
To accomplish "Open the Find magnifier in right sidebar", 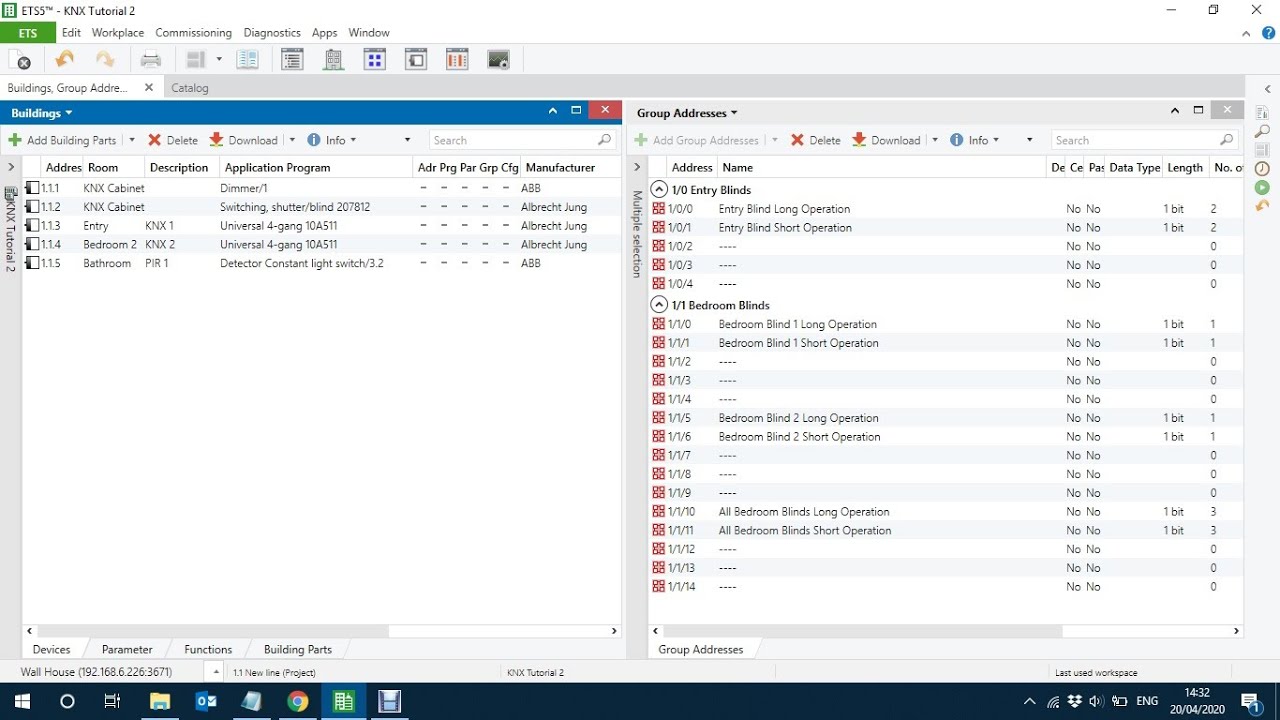I will [1263, 131].
